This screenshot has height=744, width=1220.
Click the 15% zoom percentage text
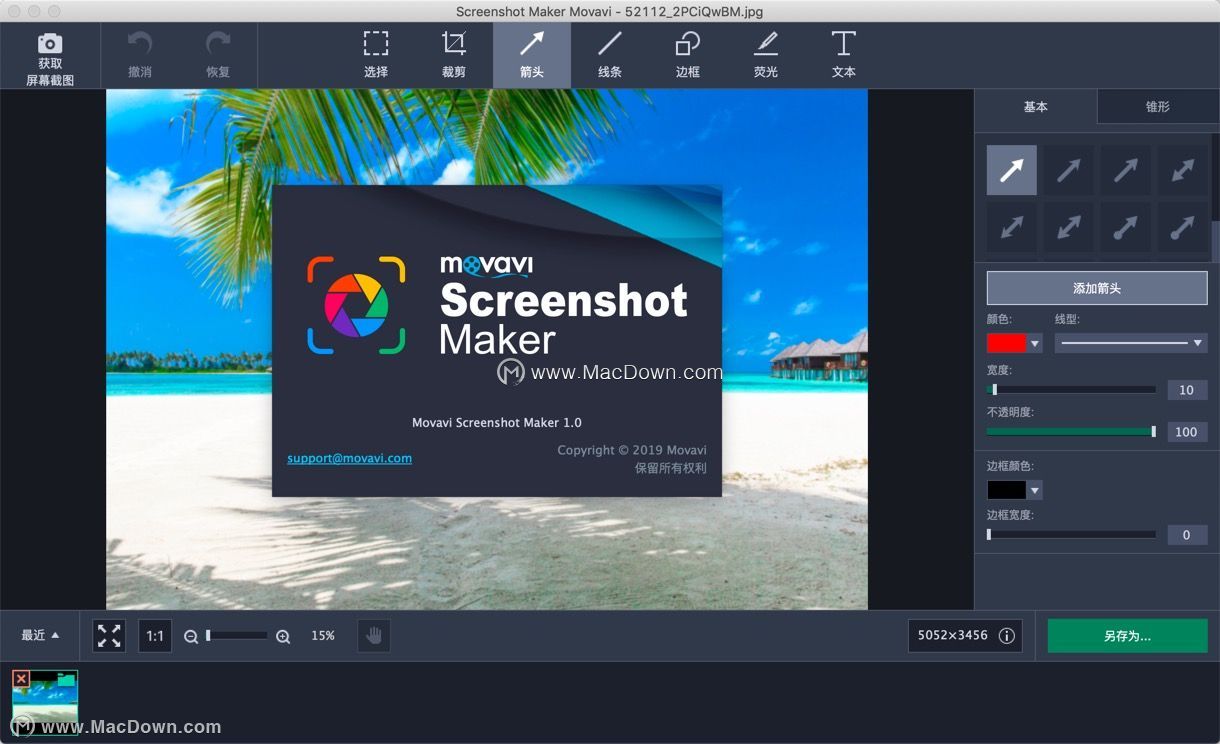click(x=323, y=636)
